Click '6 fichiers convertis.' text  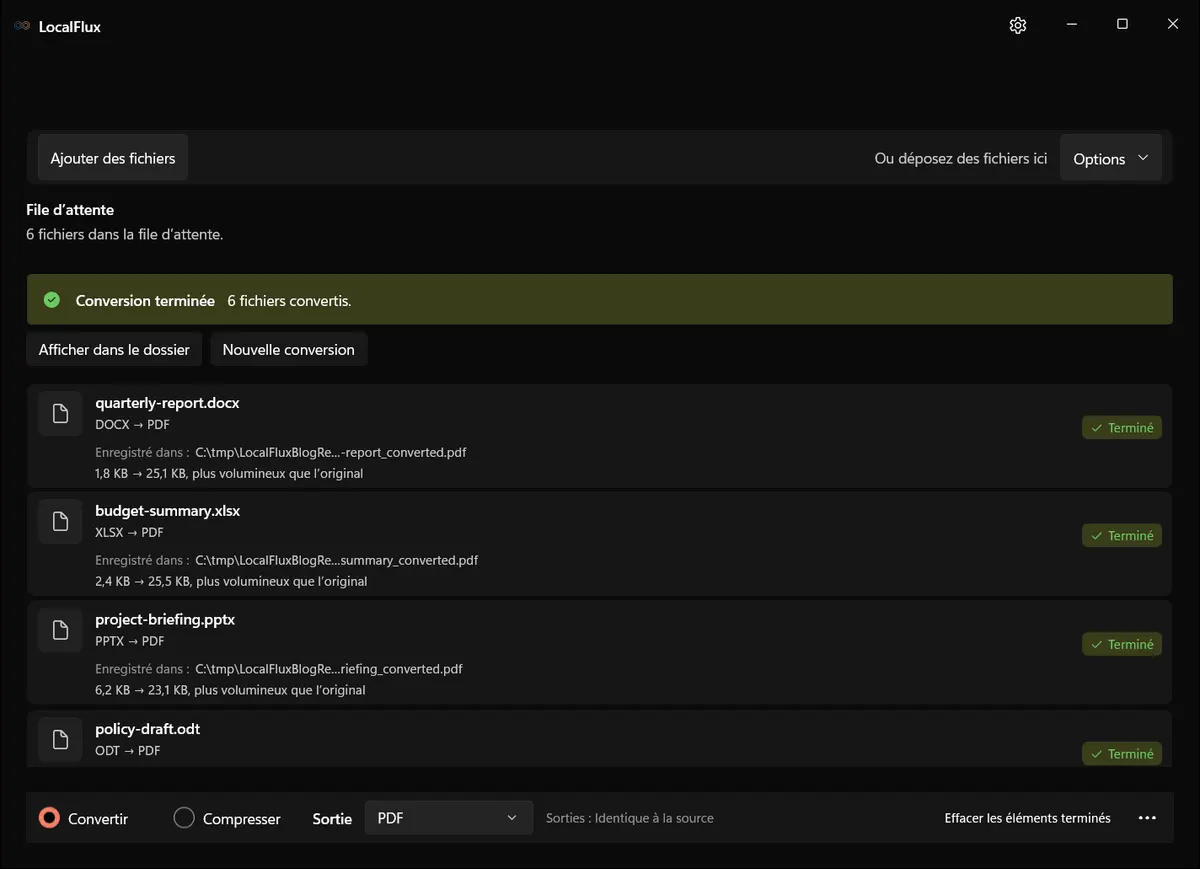289,301
